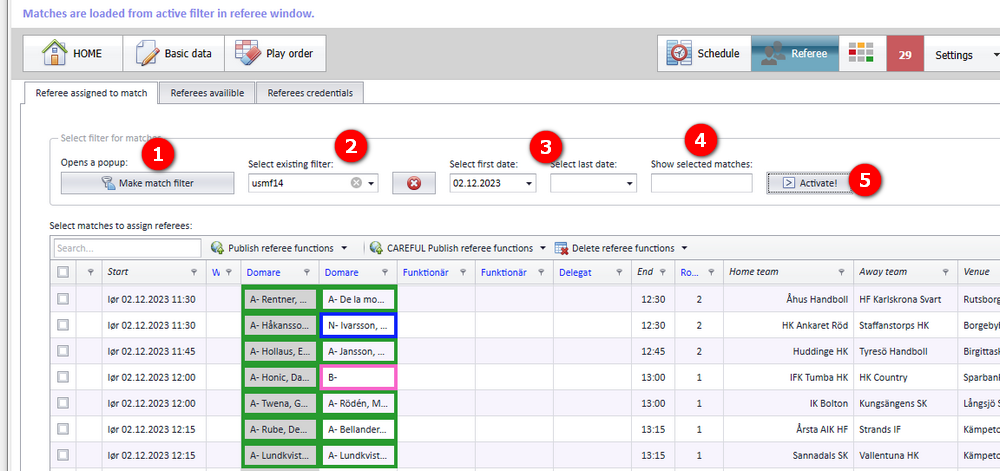The height and width of the screenshot is (471, 1000).
Task: Open the Select first date picker dropdown
Action: click(x=529, y=184)
